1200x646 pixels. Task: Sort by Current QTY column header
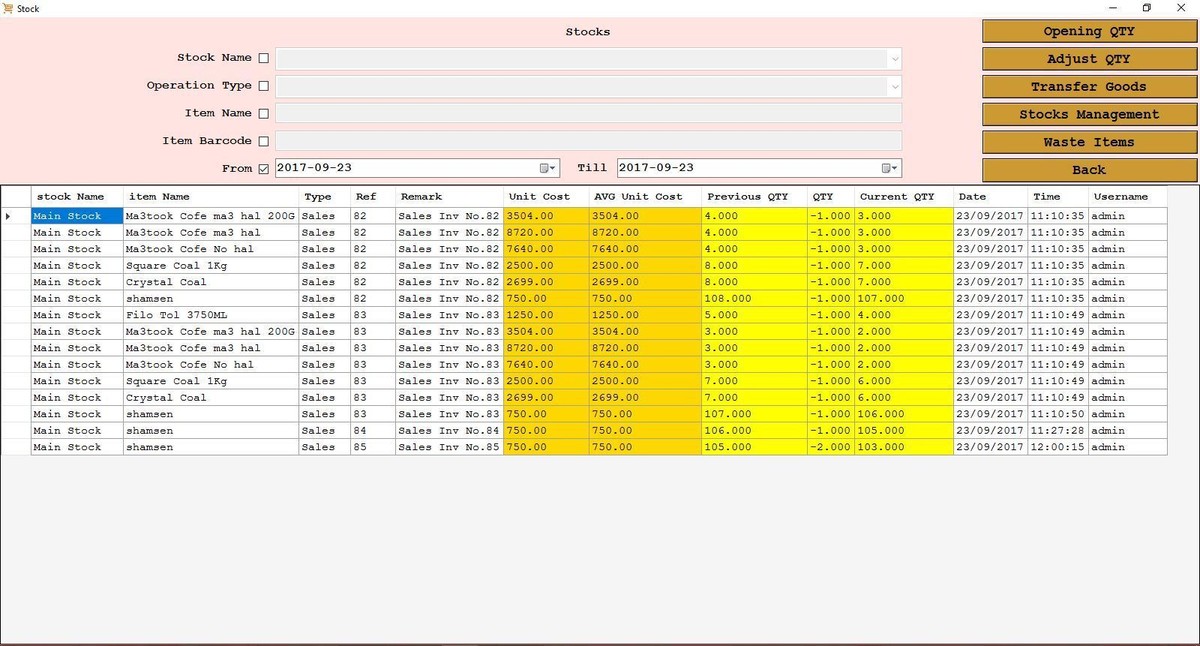click(x=904, y=197)
